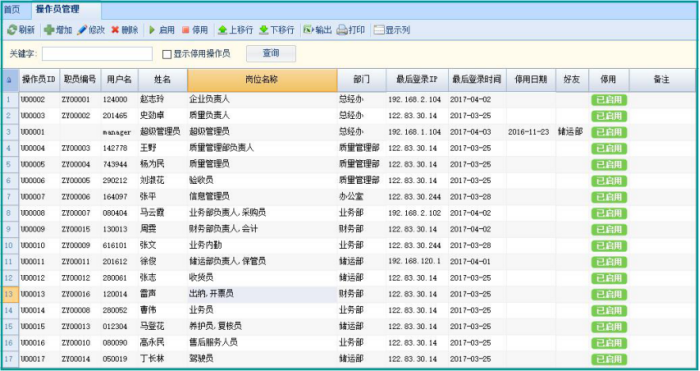Click 已启用 badge for 赵志玲

(609, 100)
